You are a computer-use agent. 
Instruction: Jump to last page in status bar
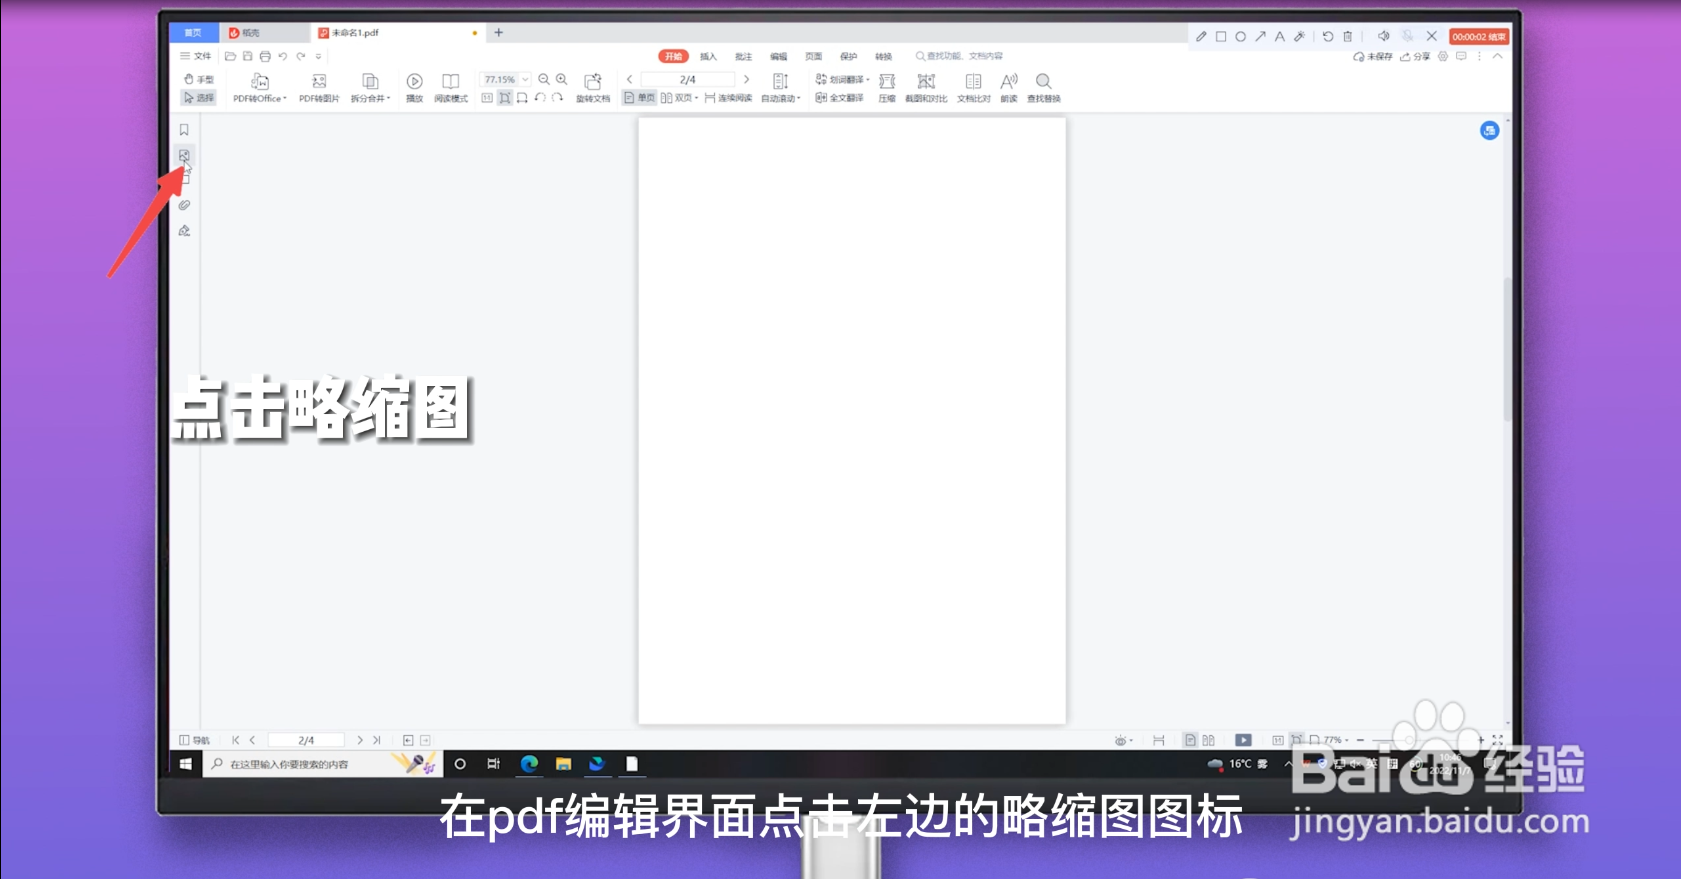[377, 740]
